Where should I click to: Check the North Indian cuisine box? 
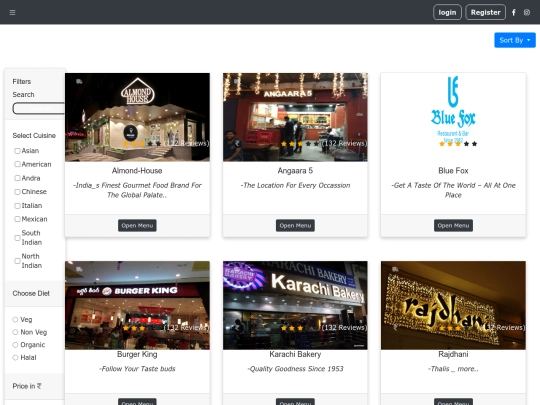(x=17, y=261)
